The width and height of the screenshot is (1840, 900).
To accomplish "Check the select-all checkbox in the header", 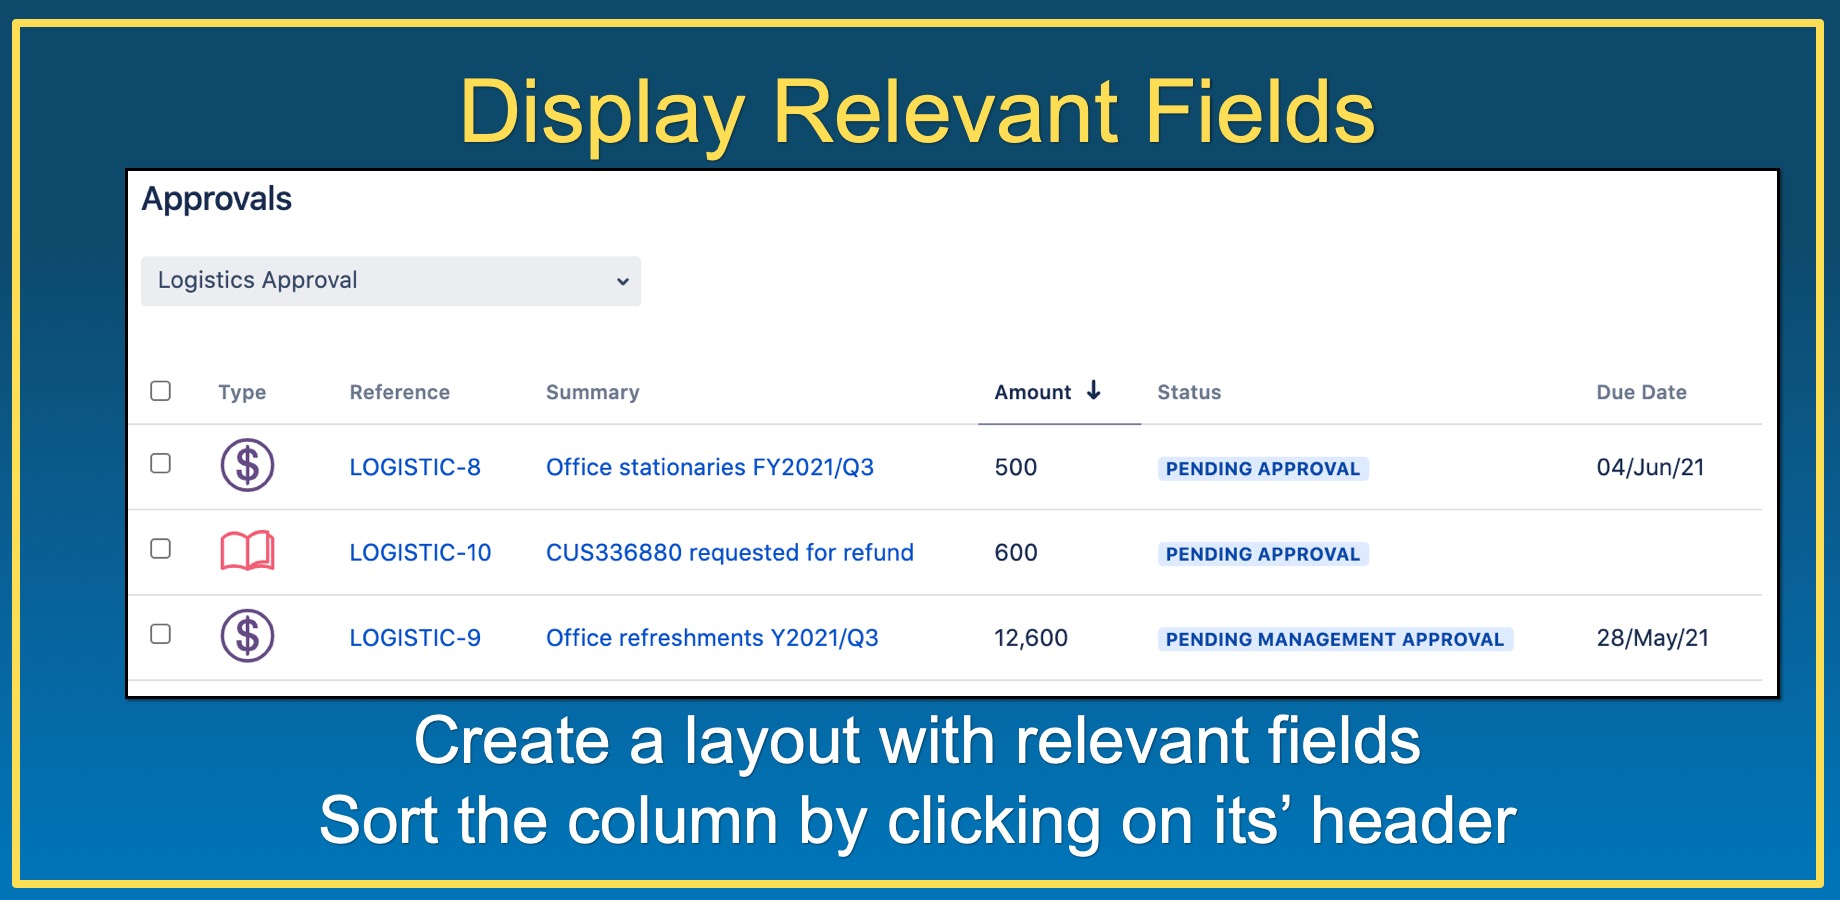I will tap(161, 392).
